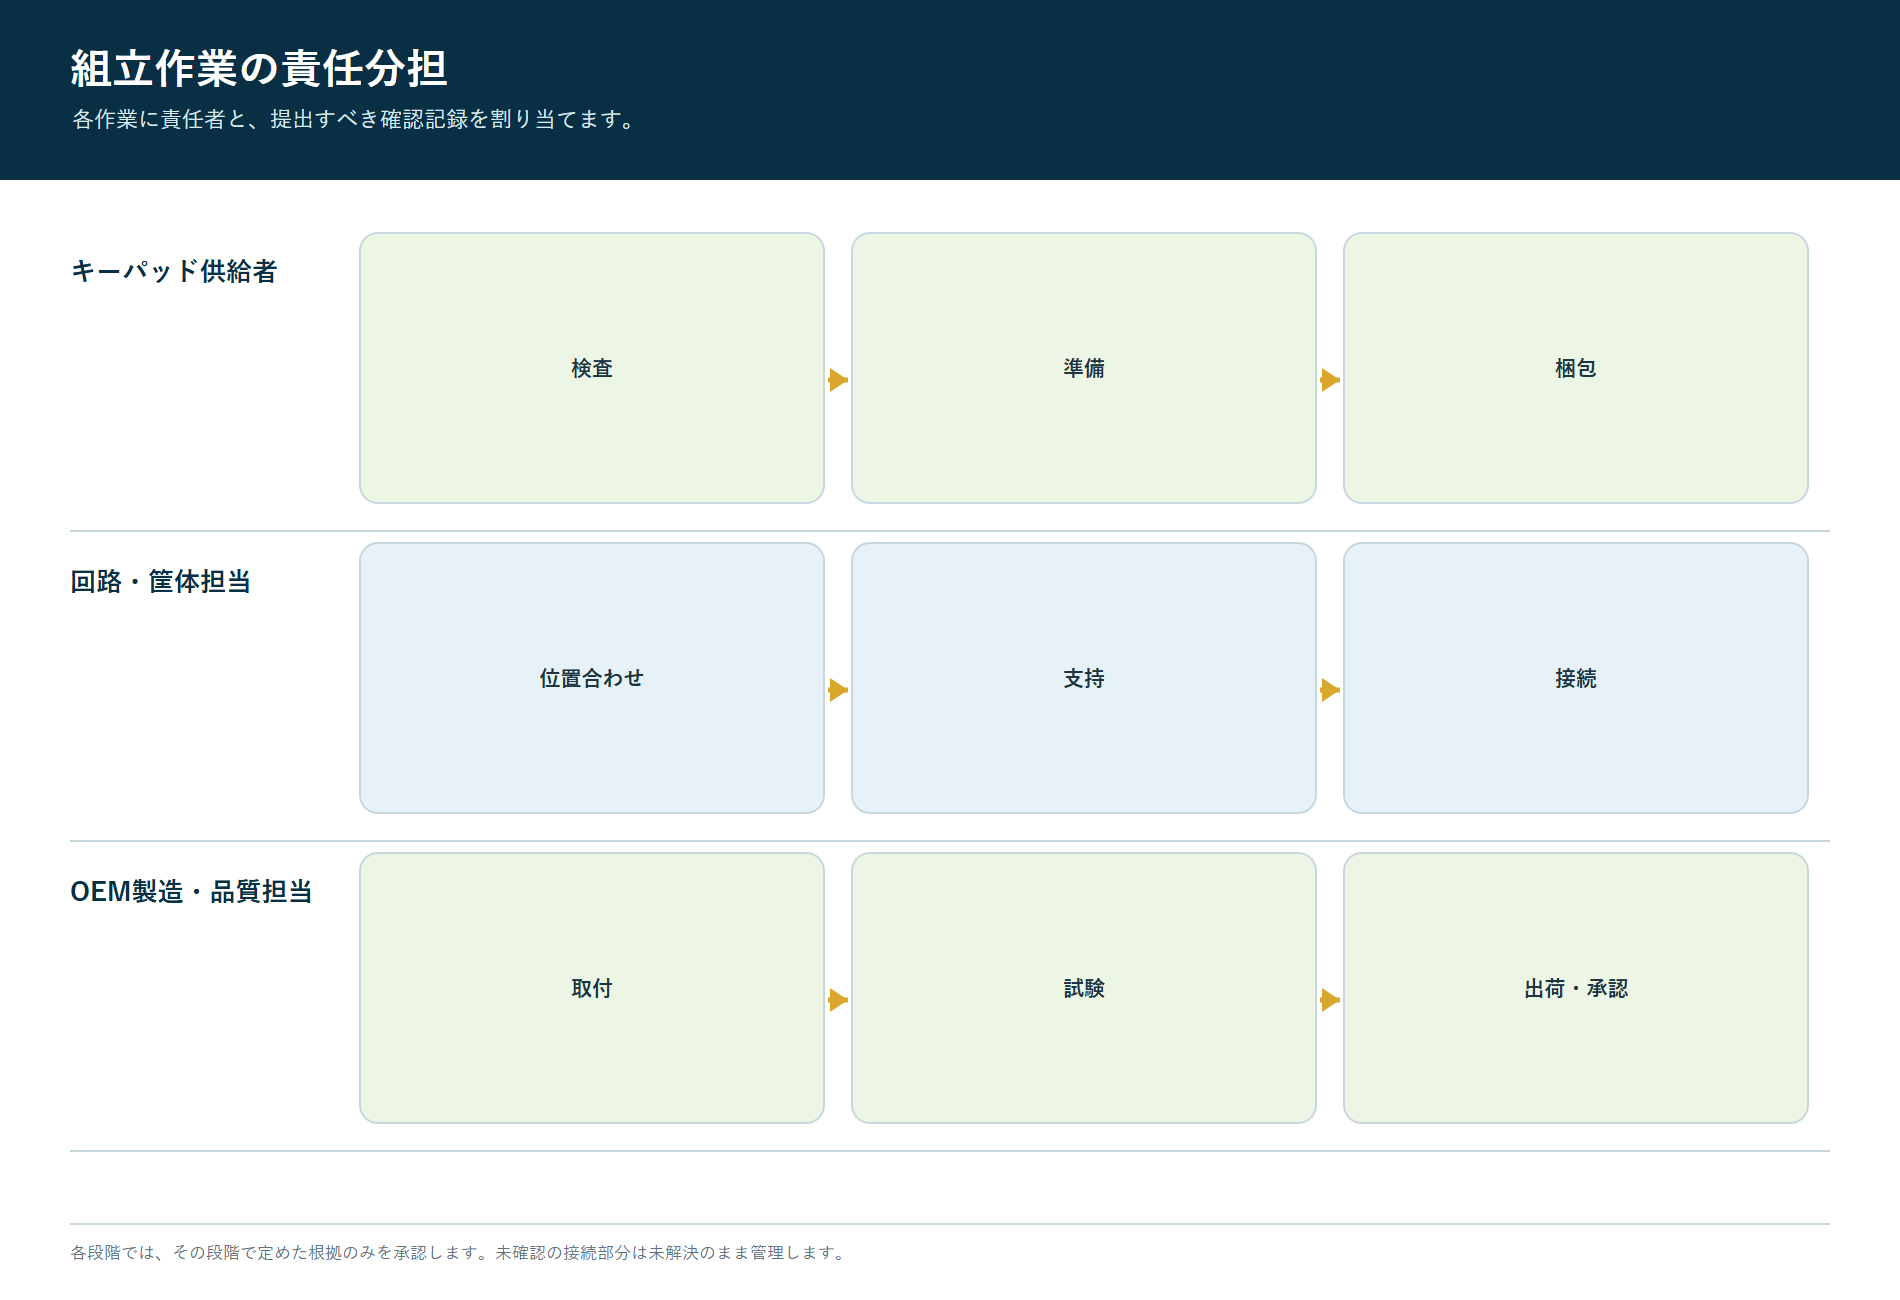Click the footer note beginning 各段階では

(459, 1252)
